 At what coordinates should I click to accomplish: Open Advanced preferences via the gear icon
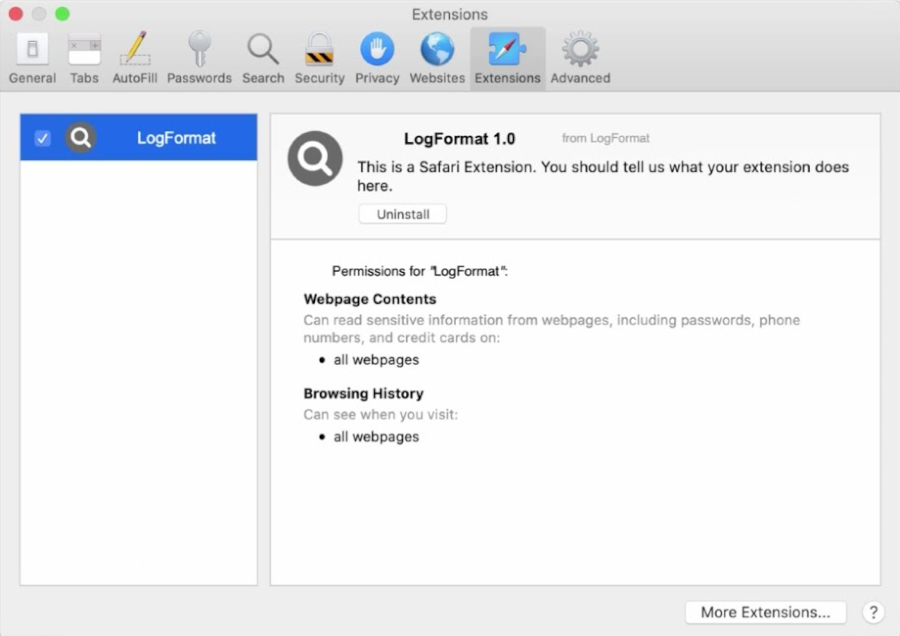click(x=580, y=57)
